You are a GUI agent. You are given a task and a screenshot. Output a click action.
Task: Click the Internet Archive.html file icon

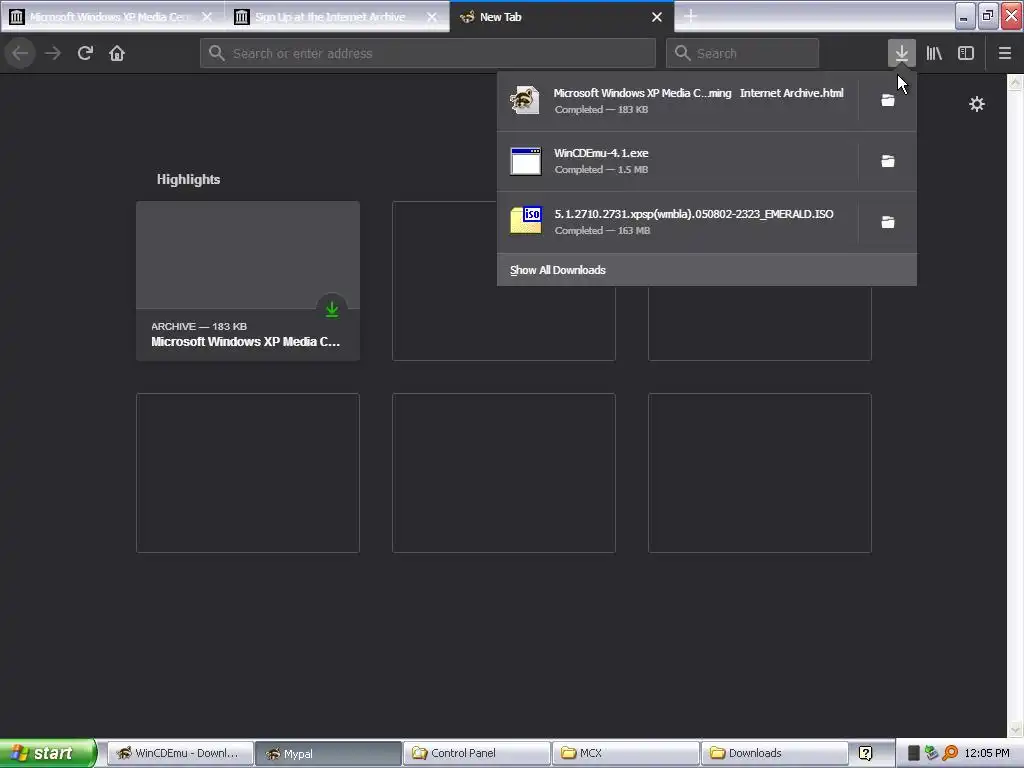coord(525,100)
